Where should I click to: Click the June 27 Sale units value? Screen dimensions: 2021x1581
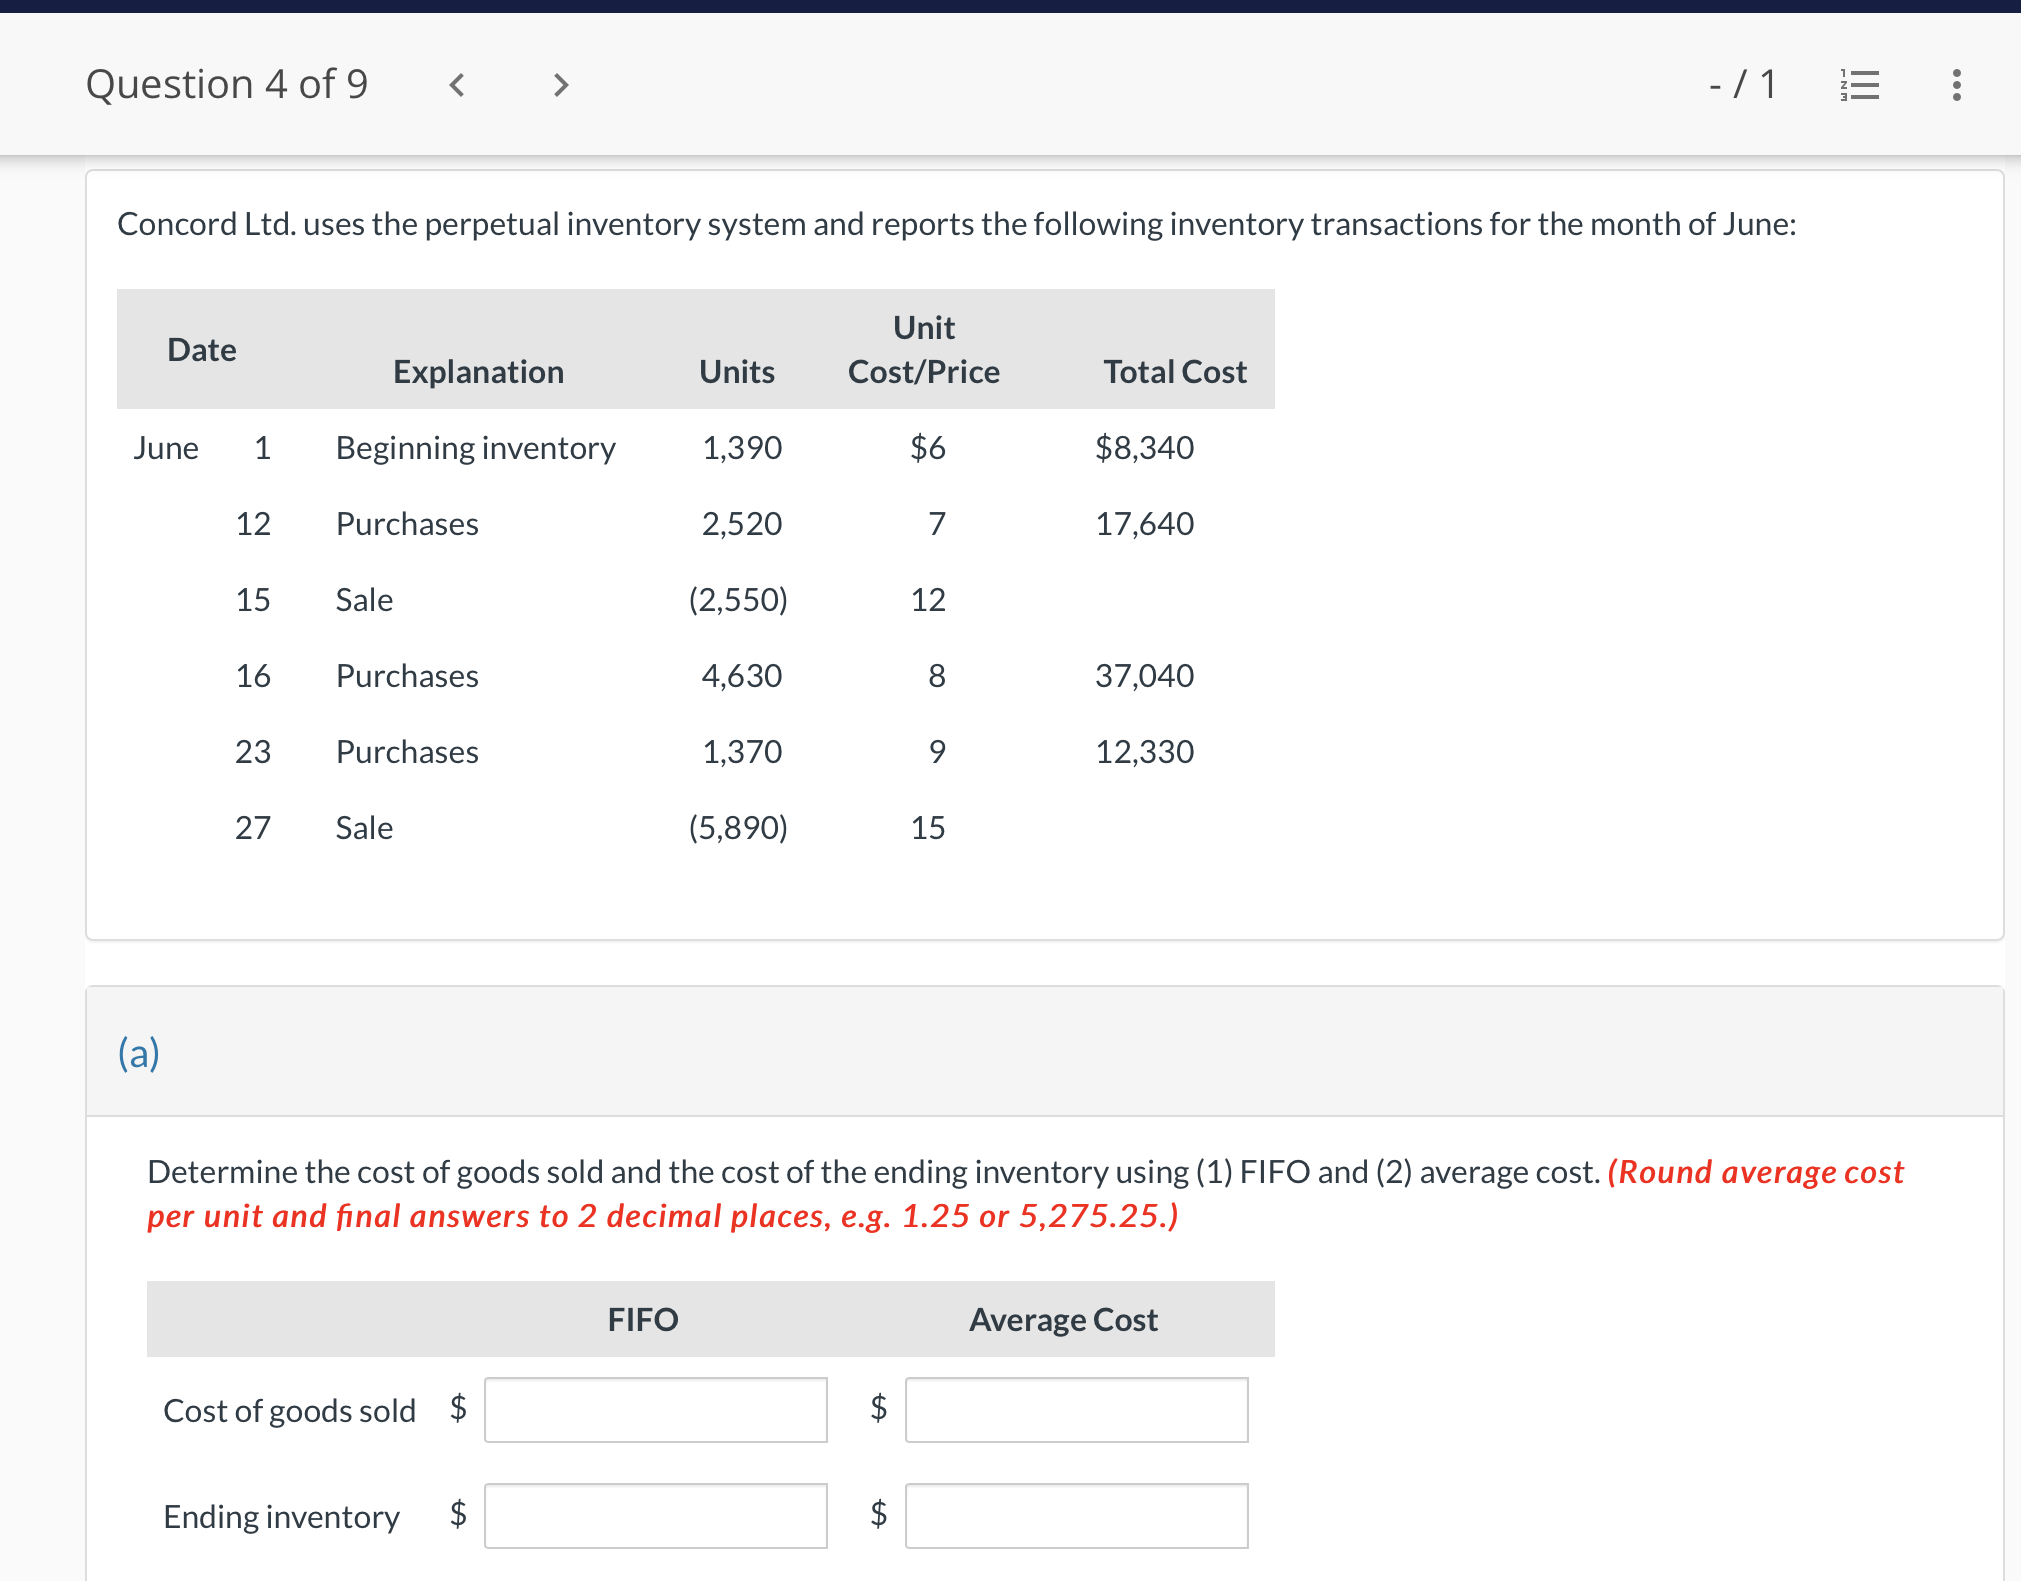[x=738, y=828]
